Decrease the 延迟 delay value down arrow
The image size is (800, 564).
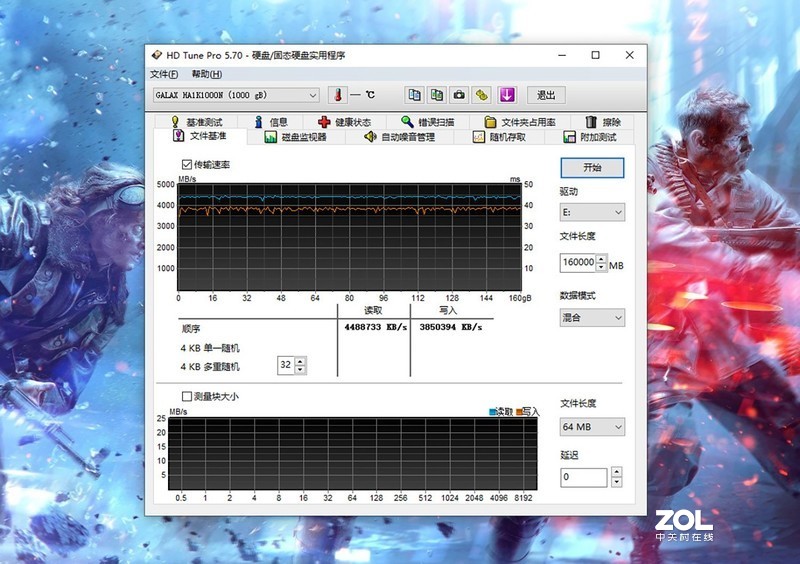coord(616,482)
